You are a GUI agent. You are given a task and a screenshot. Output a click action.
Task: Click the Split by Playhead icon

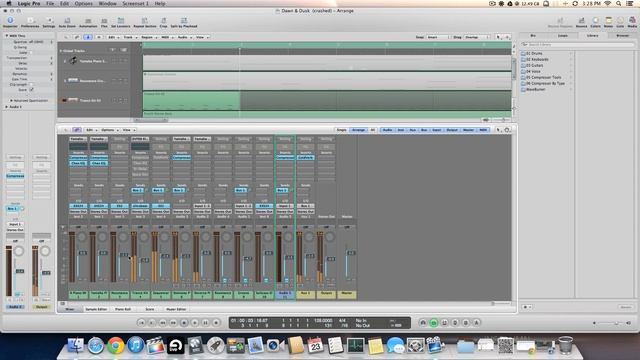click(x=184, y=22)
